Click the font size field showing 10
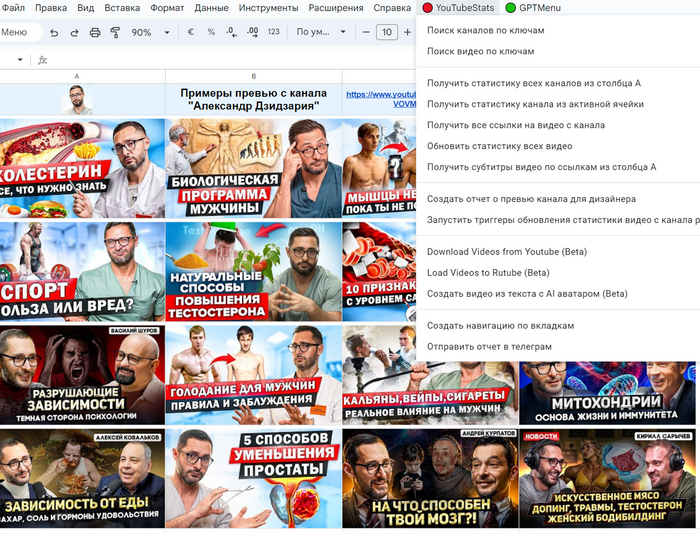The width and height of the screenshot is (700, 533). 387,32
